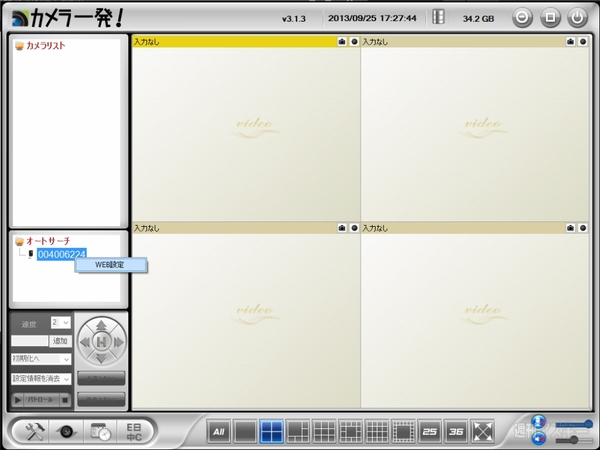600x450 pixels.
Task: Click the upper dark button under the PTZ pad
Action: click(x=101, y=378)
